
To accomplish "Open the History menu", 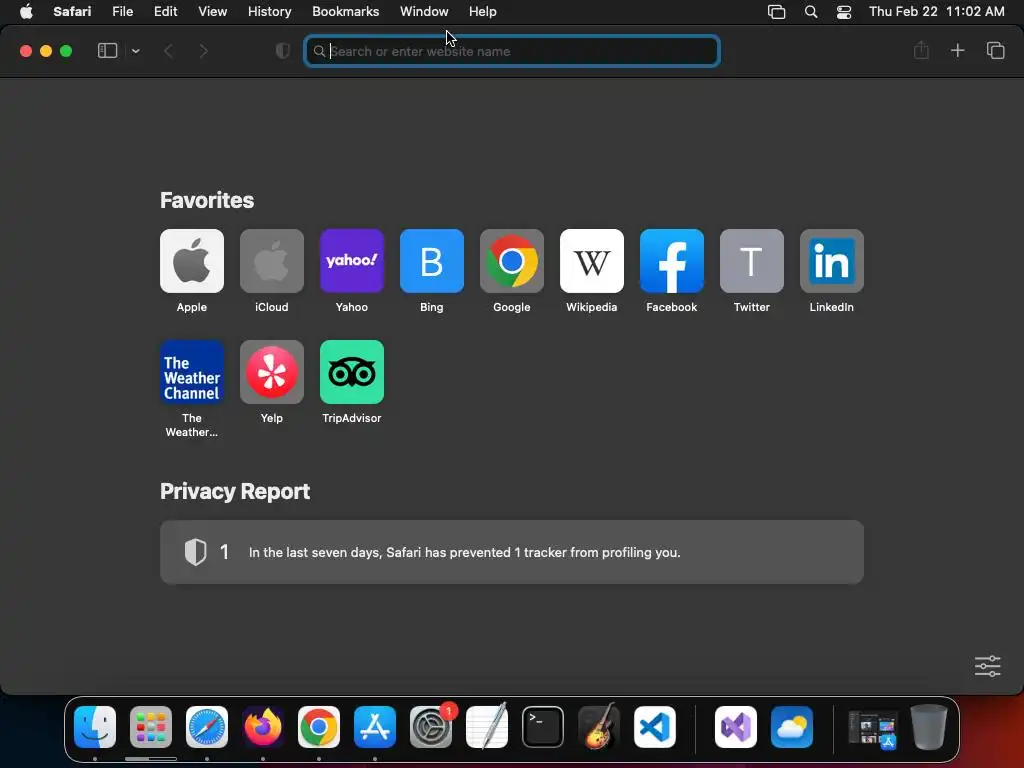I will pyautogui.click(x=269, y=12).
